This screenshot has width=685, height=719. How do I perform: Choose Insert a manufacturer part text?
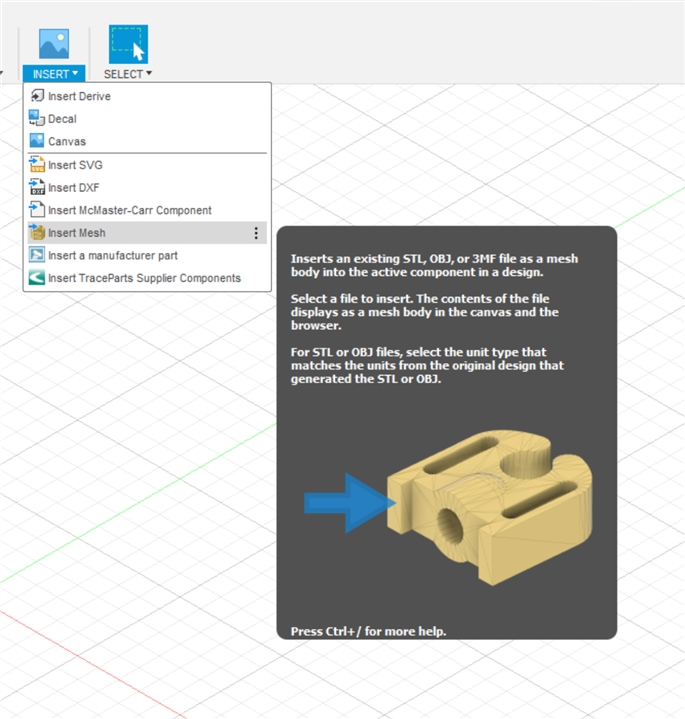113,256
